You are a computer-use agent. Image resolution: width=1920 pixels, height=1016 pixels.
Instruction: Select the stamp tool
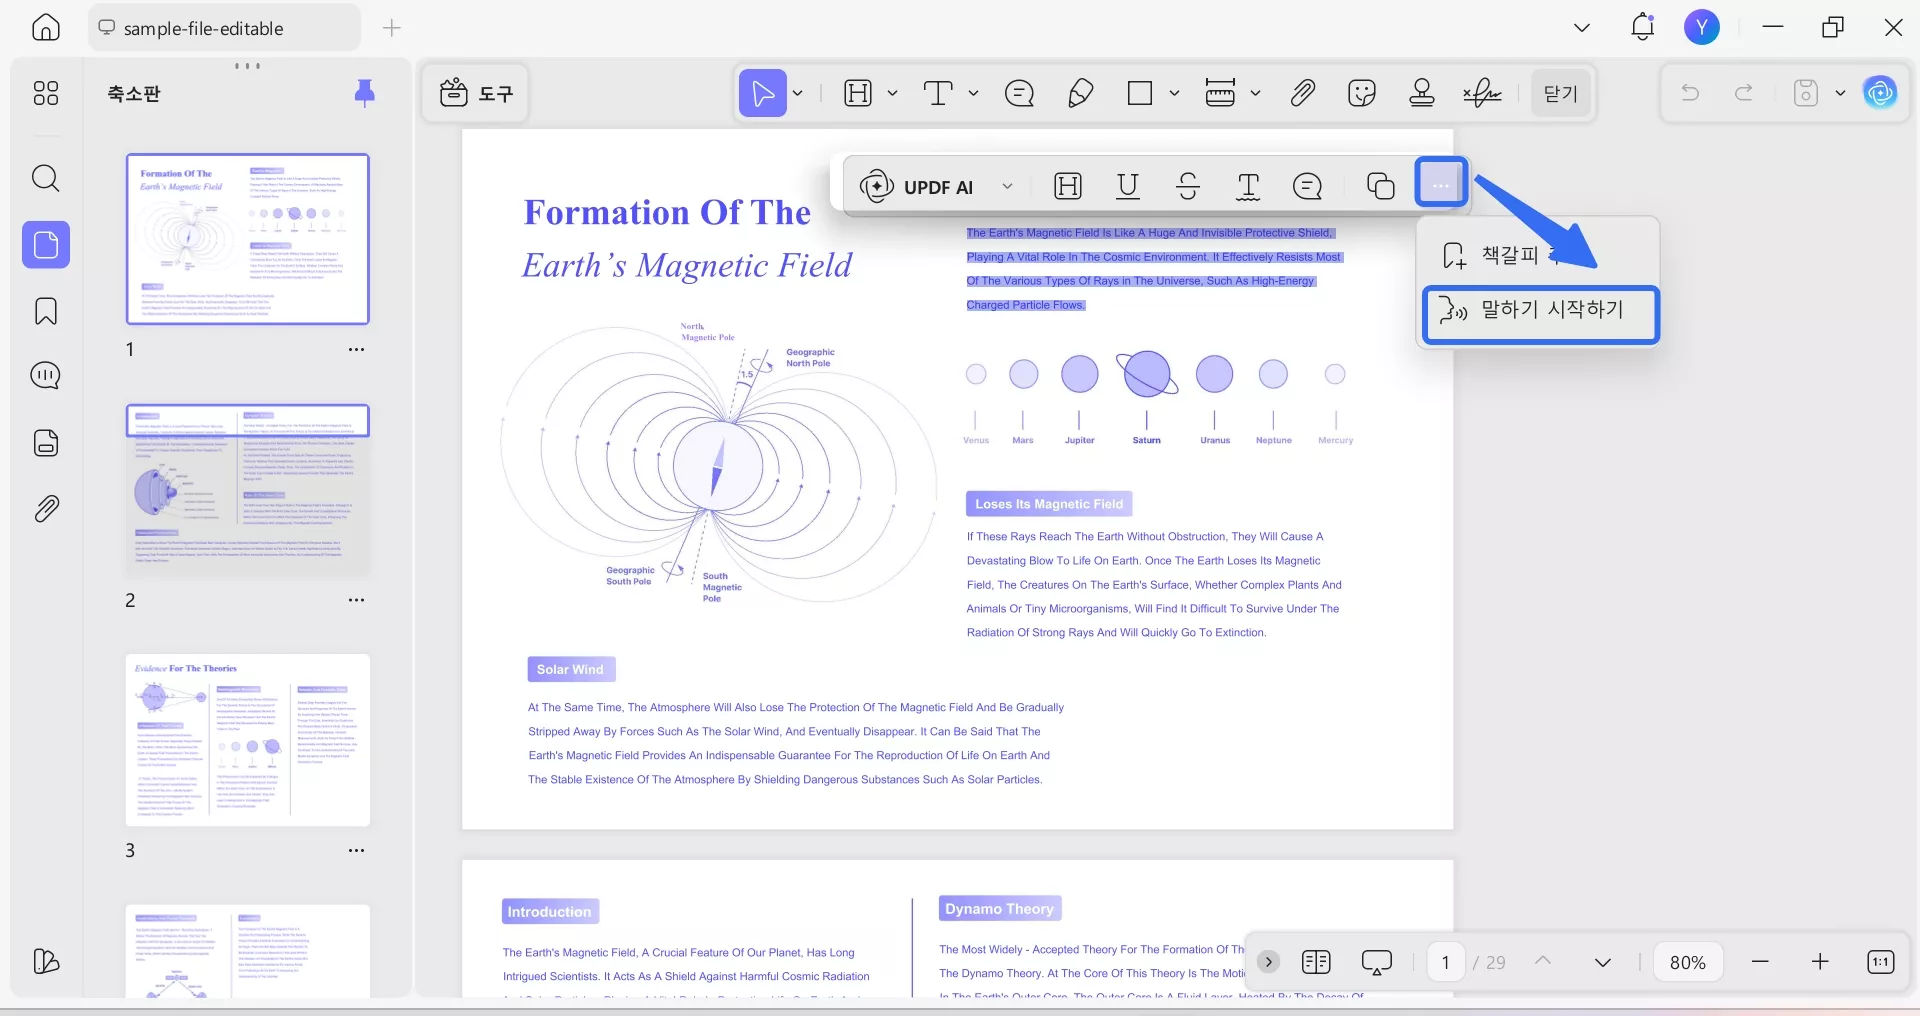(1422, 93)
